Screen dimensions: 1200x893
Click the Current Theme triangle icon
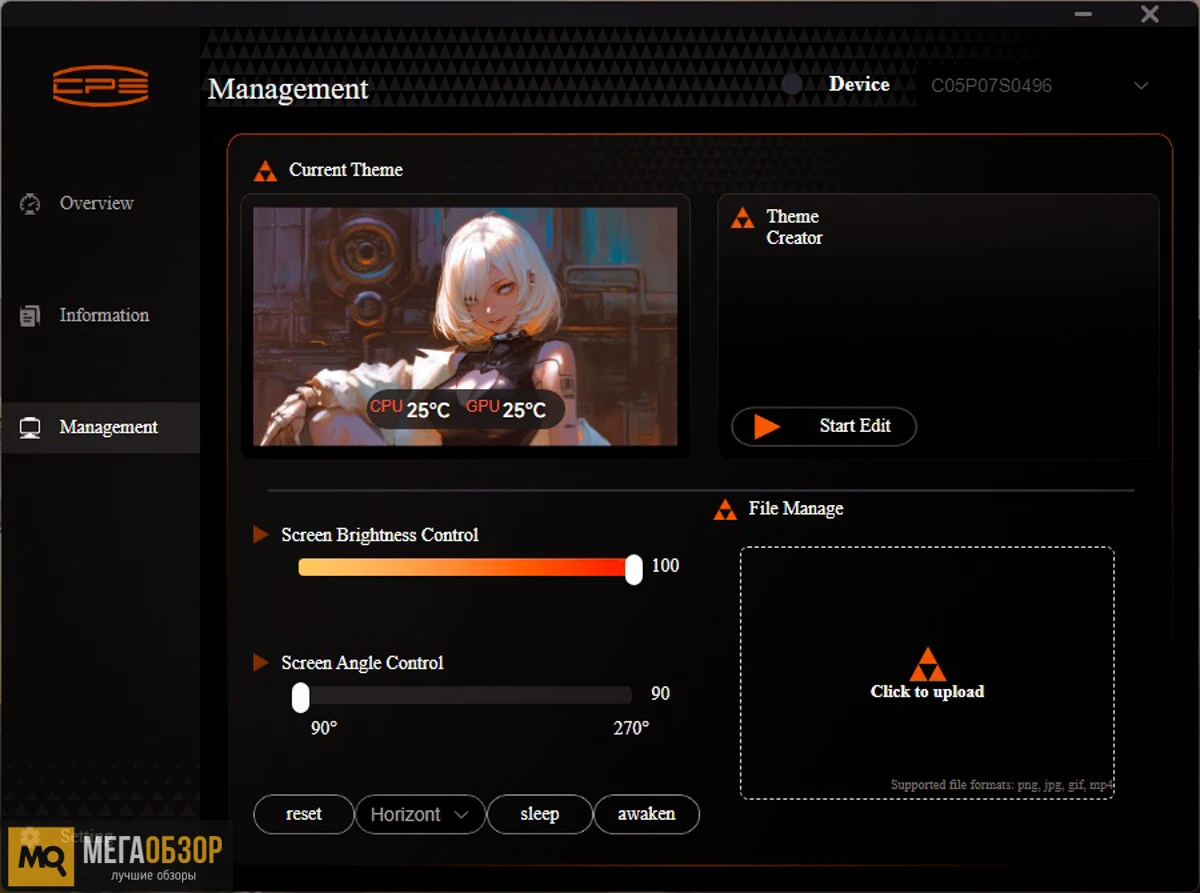point(265,171)
